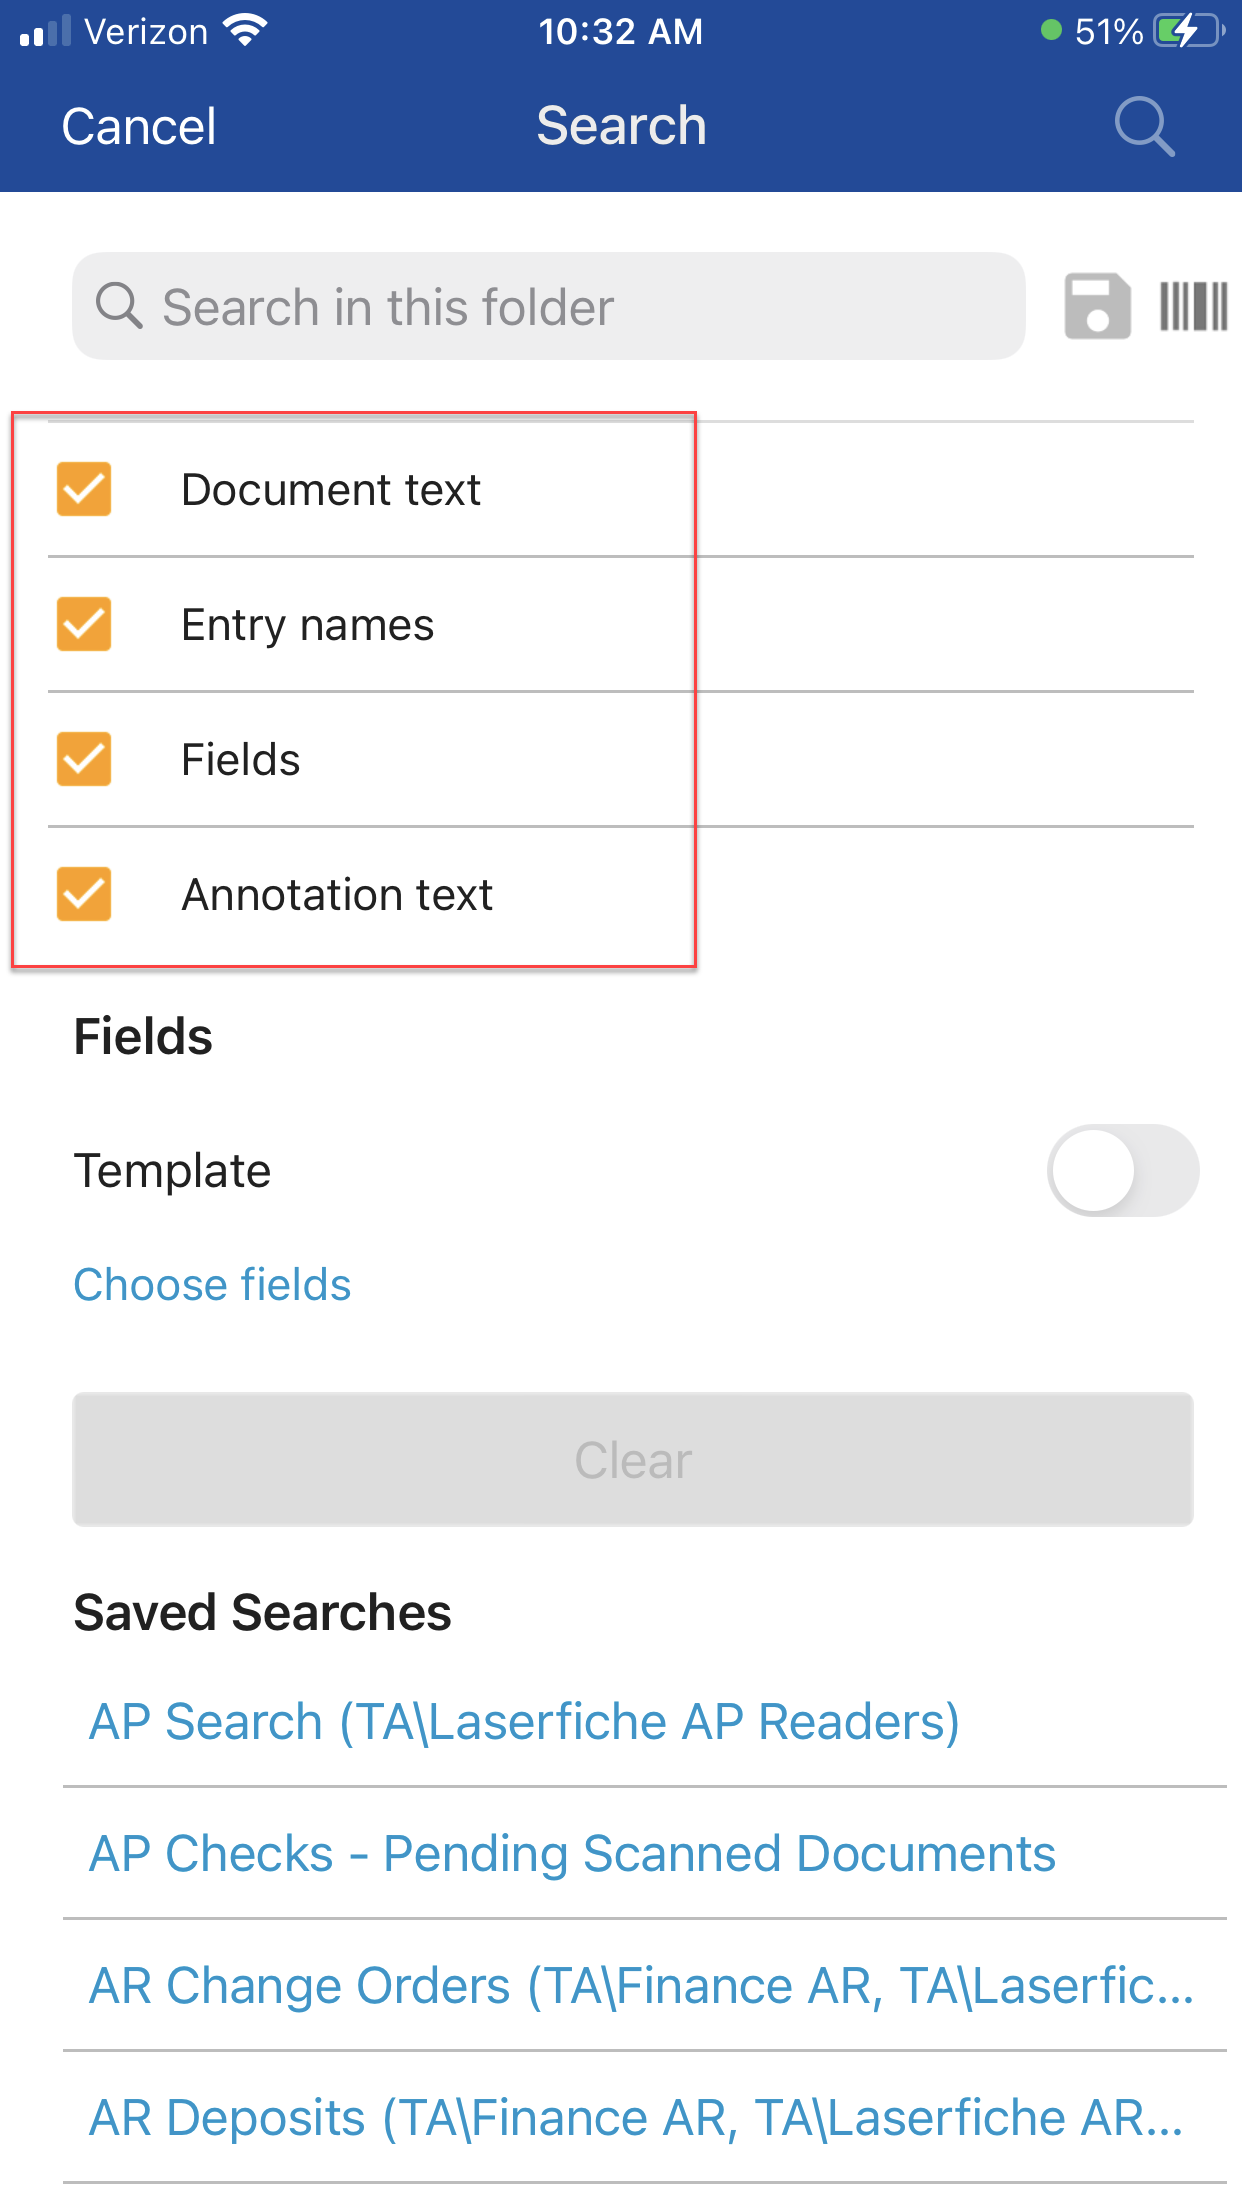Open the AR Deposits saved search
1242x2208 pixels.
pos(636,2118)
